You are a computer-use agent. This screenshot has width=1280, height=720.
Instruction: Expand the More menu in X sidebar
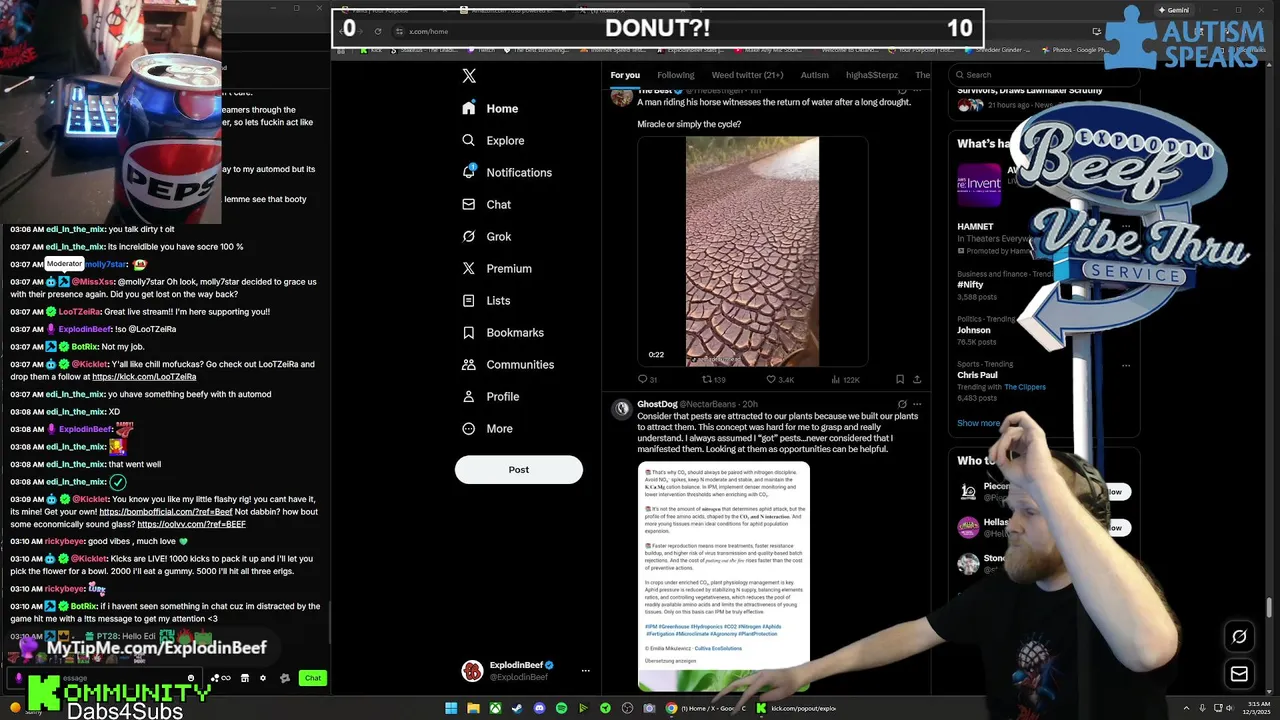[487, 428]
